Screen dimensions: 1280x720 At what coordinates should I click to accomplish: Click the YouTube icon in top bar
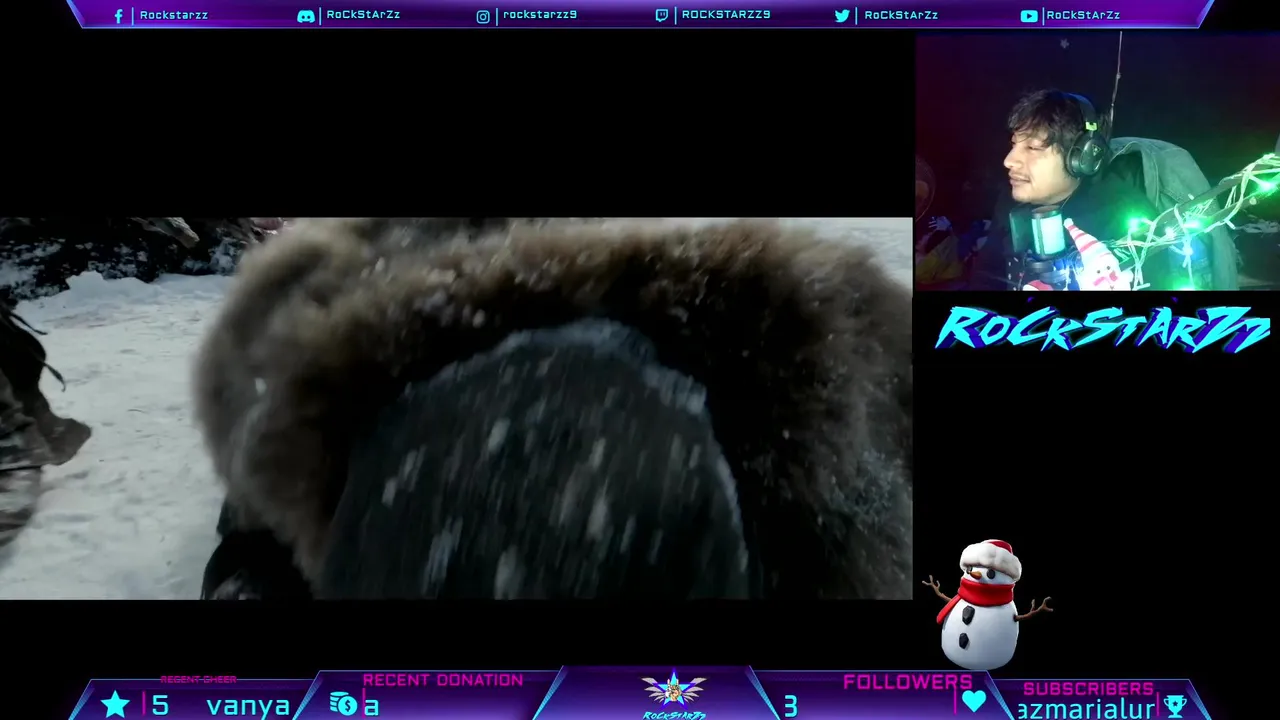click(1028, 15)
